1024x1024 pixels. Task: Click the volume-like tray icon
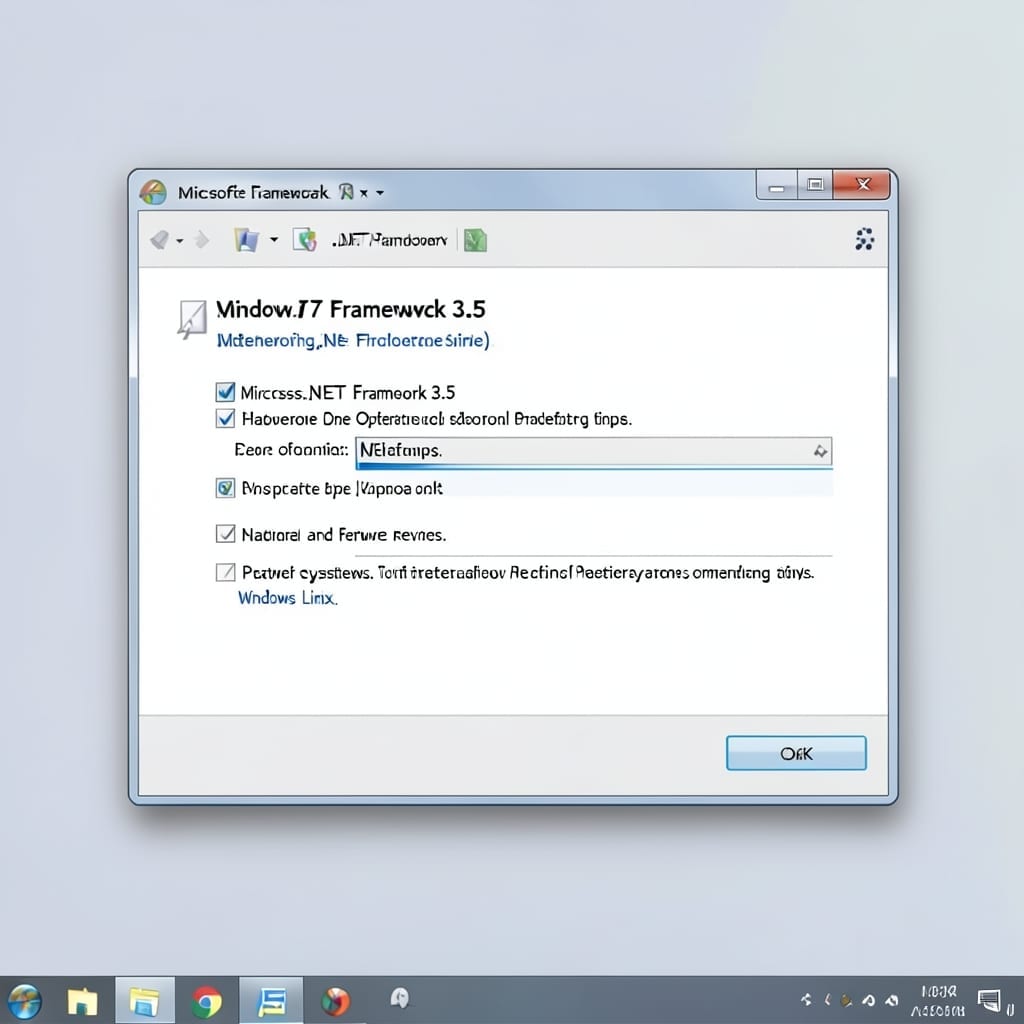coord(891,1000)
